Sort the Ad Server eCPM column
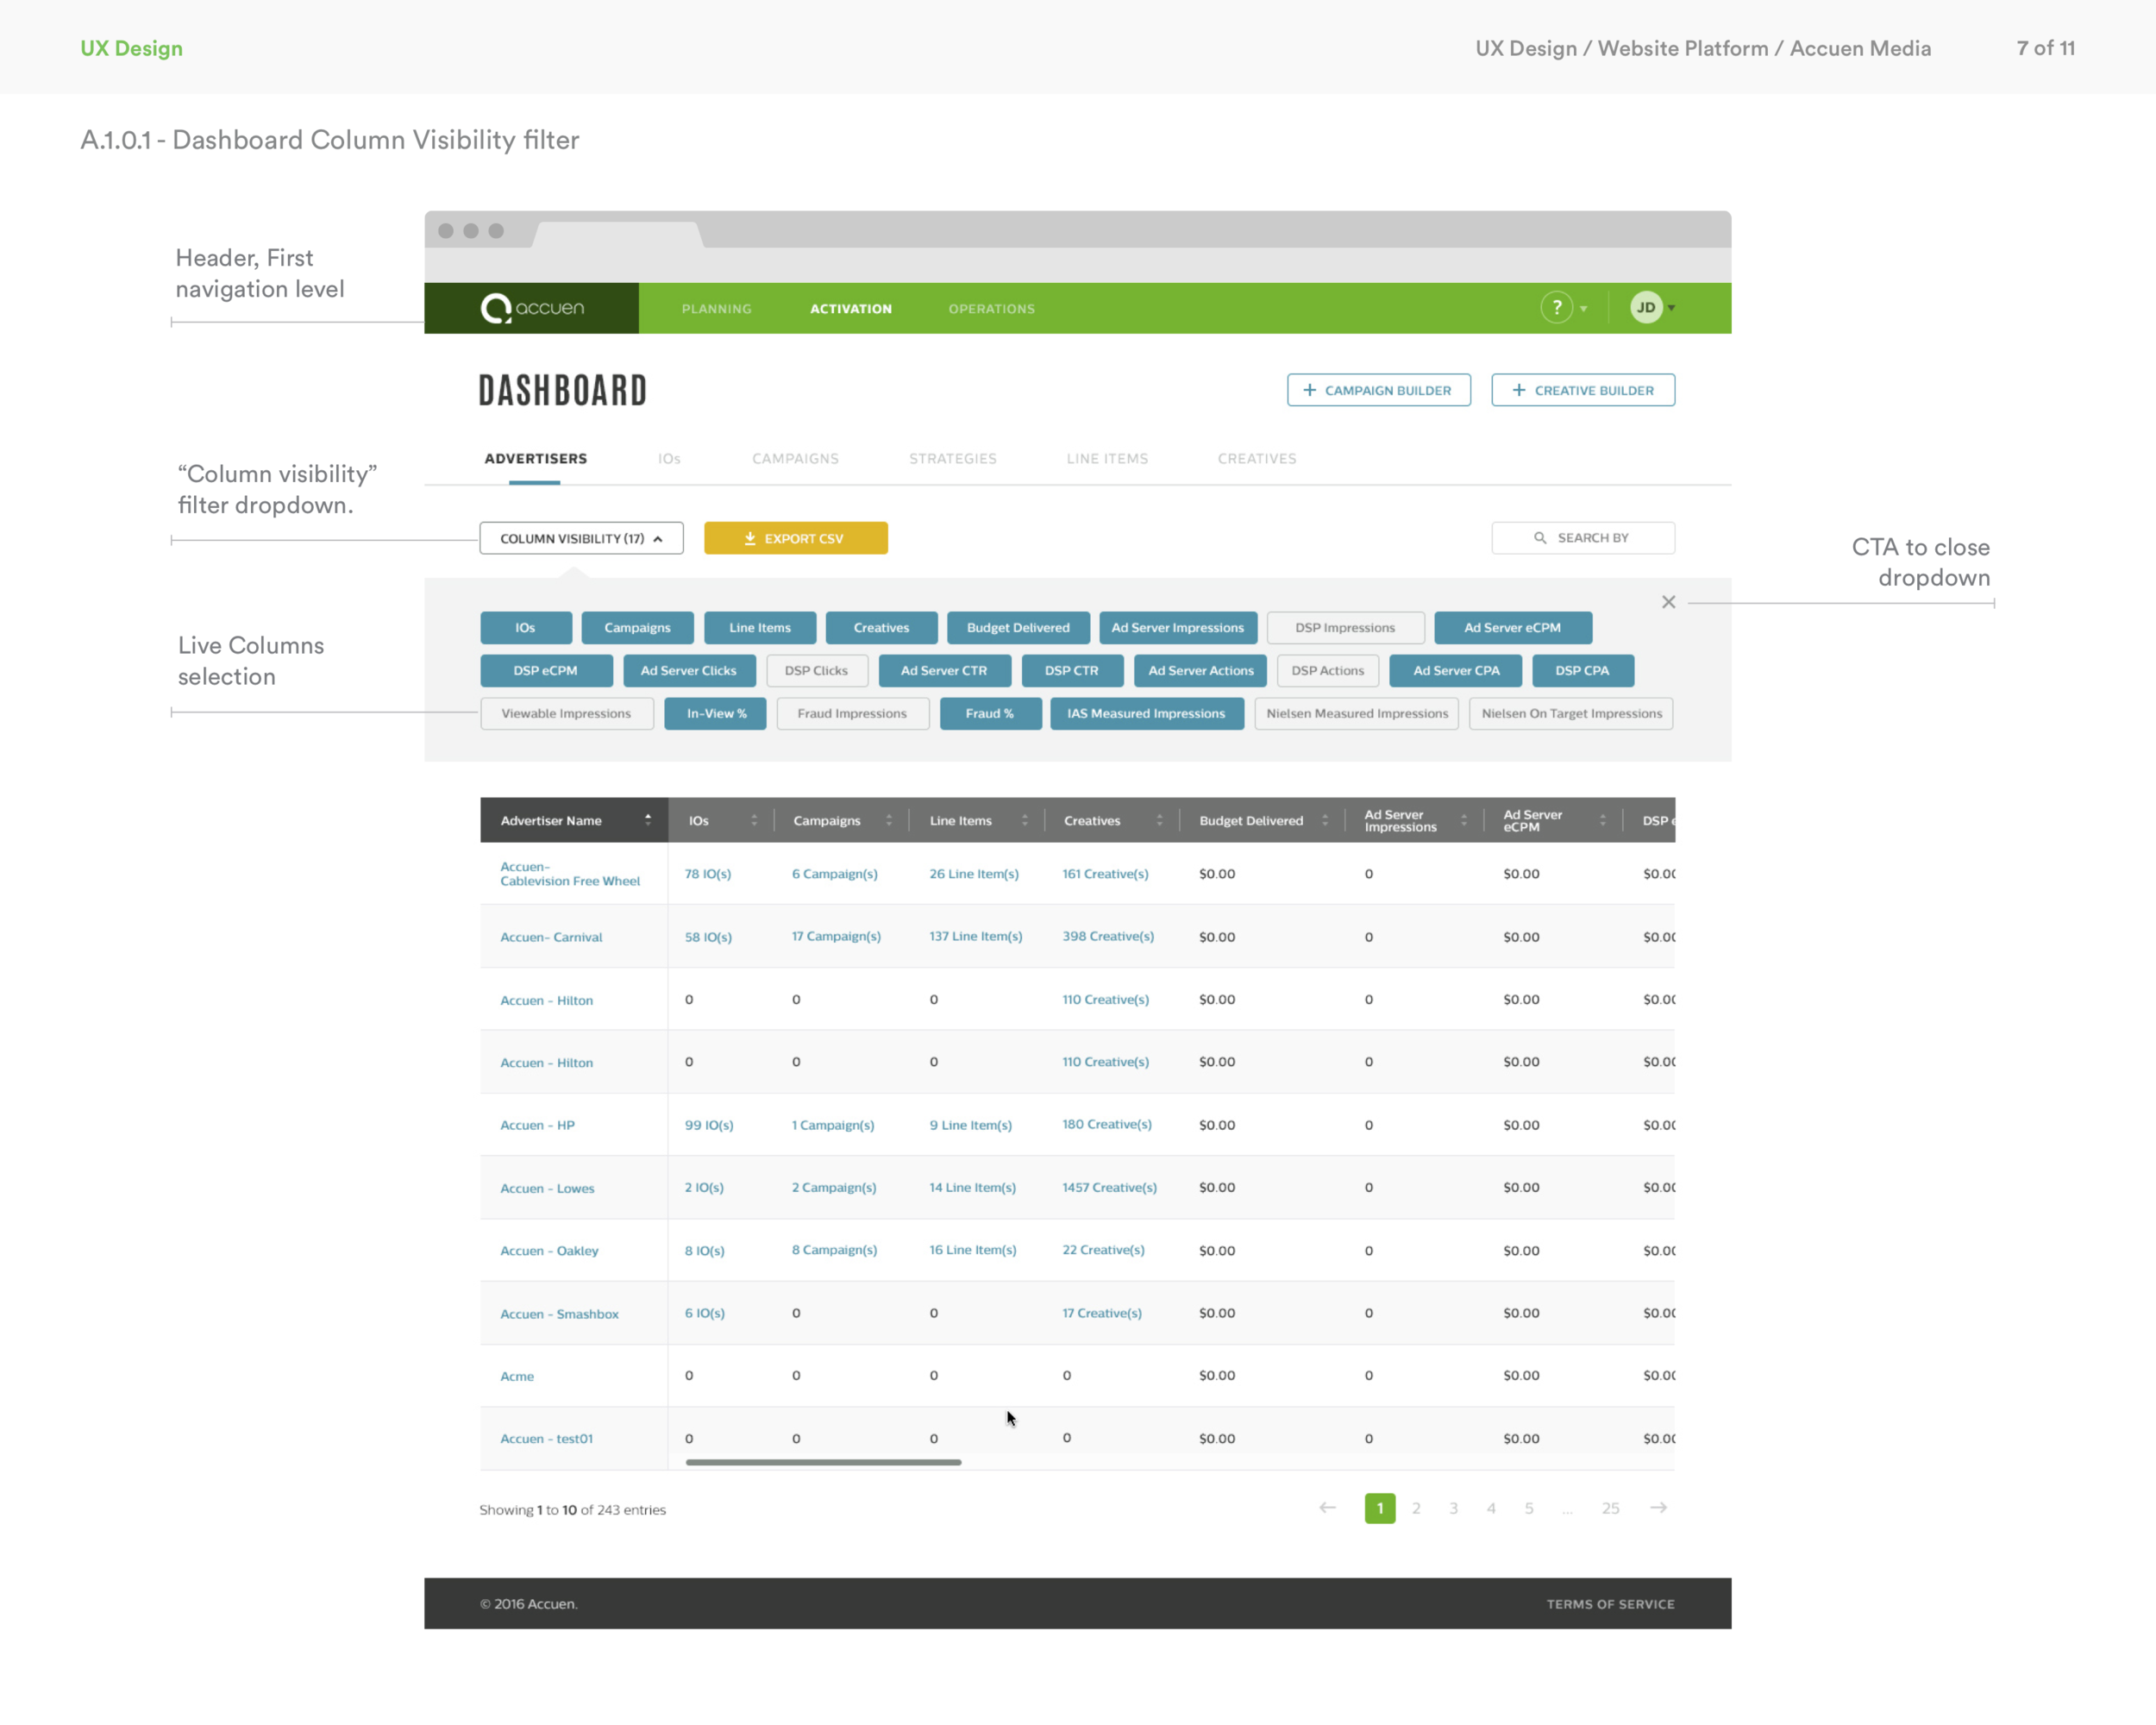 click(x=1602, y=820)
